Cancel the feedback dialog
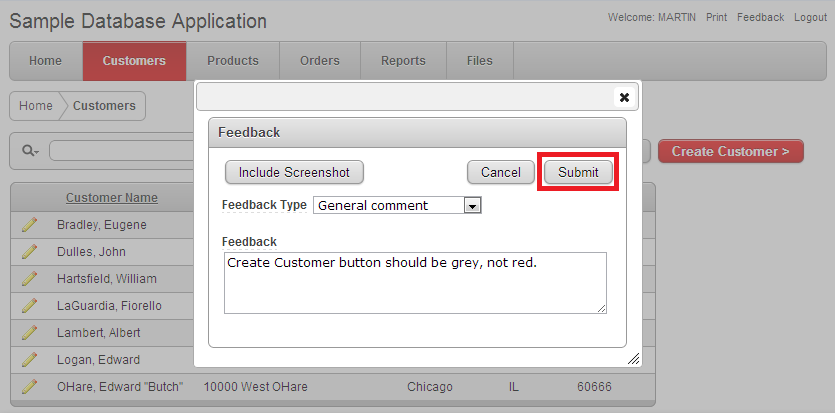835x413 pixels. click(500, 172)
